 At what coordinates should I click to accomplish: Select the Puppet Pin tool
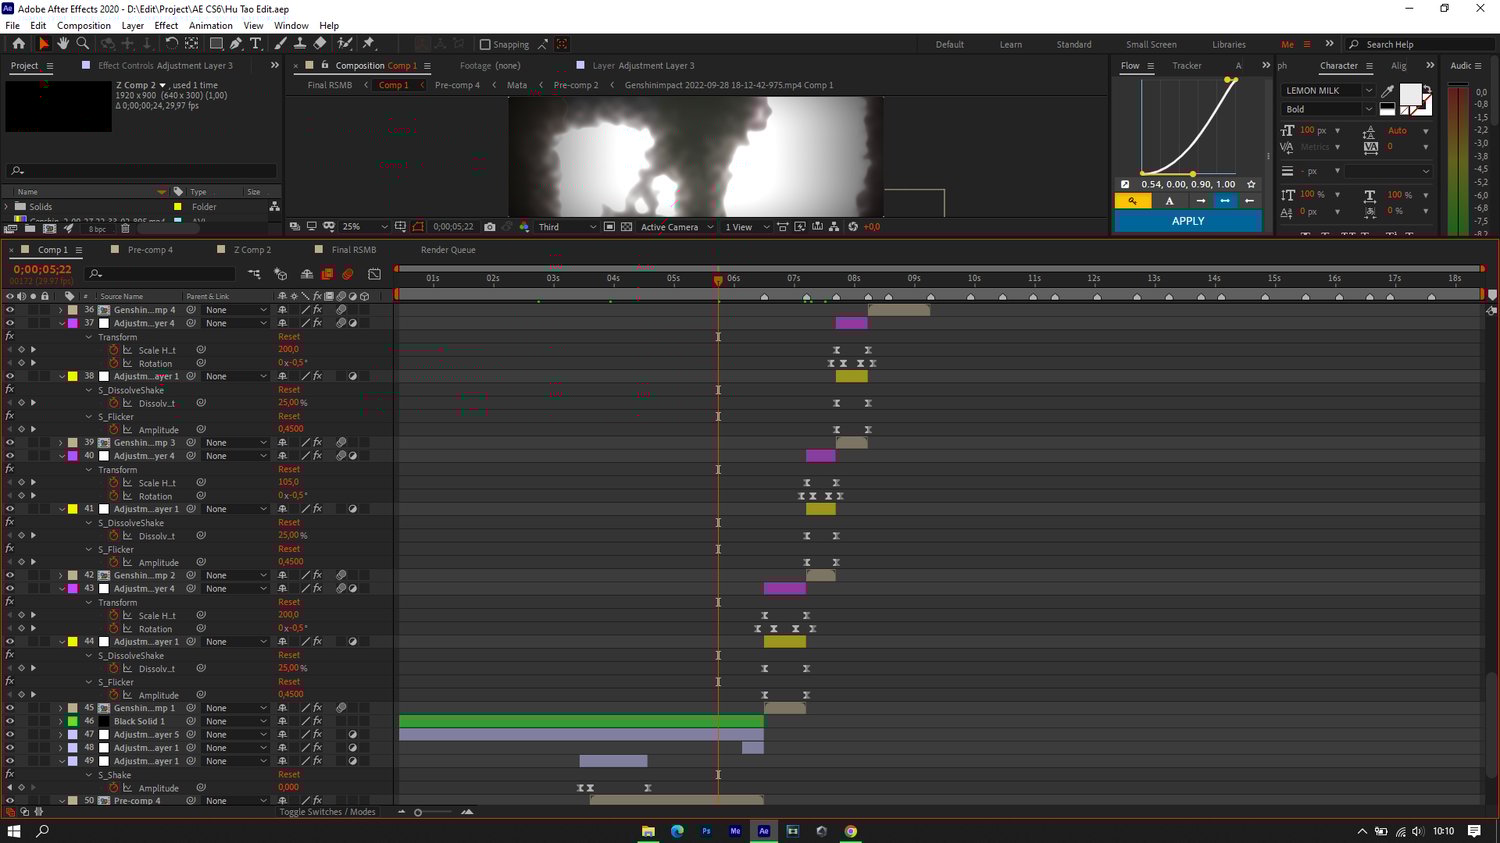[368, 44]
